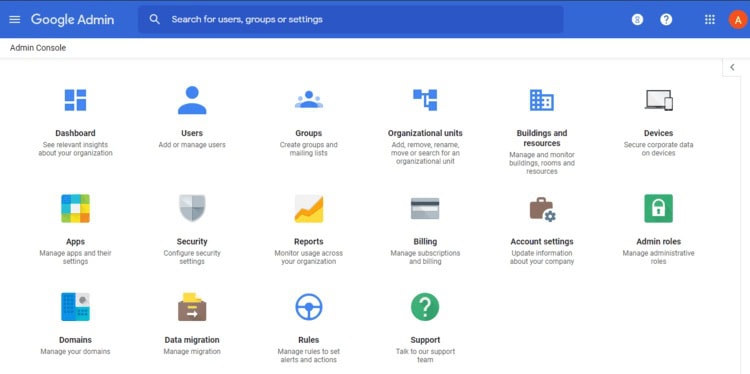The image size is (750, 374).
Task: Open the Organizational units tree icon
Action: coord(425,100)
